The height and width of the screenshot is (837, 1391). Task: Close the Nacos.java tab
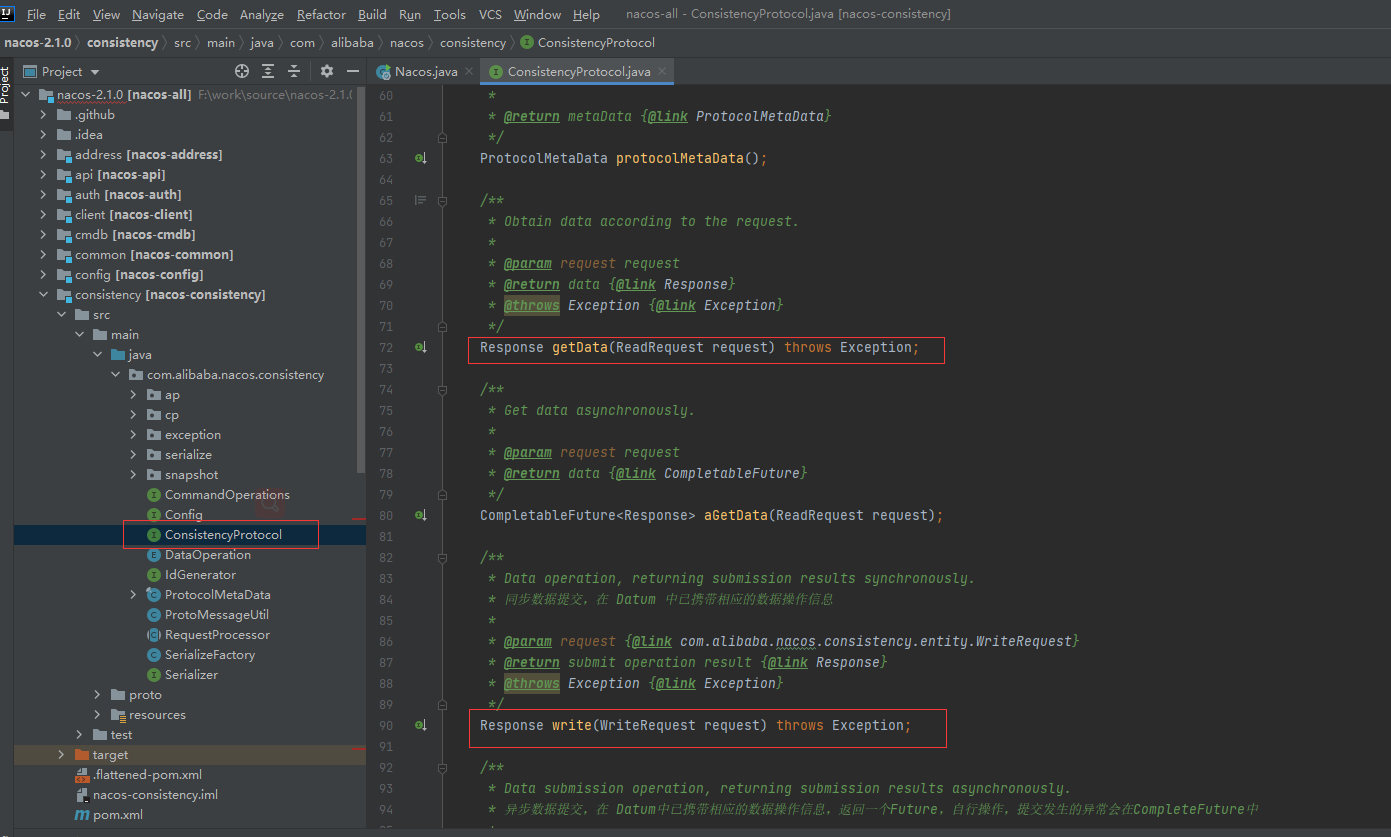coord(468,72)
